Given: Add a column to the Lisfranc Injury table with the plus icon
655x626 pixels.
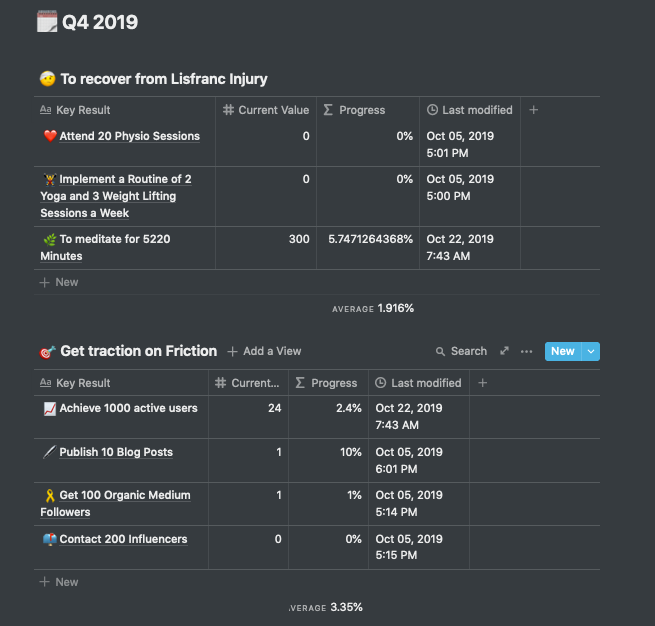Looking at the screenshot, I should (x=533, y=110).
